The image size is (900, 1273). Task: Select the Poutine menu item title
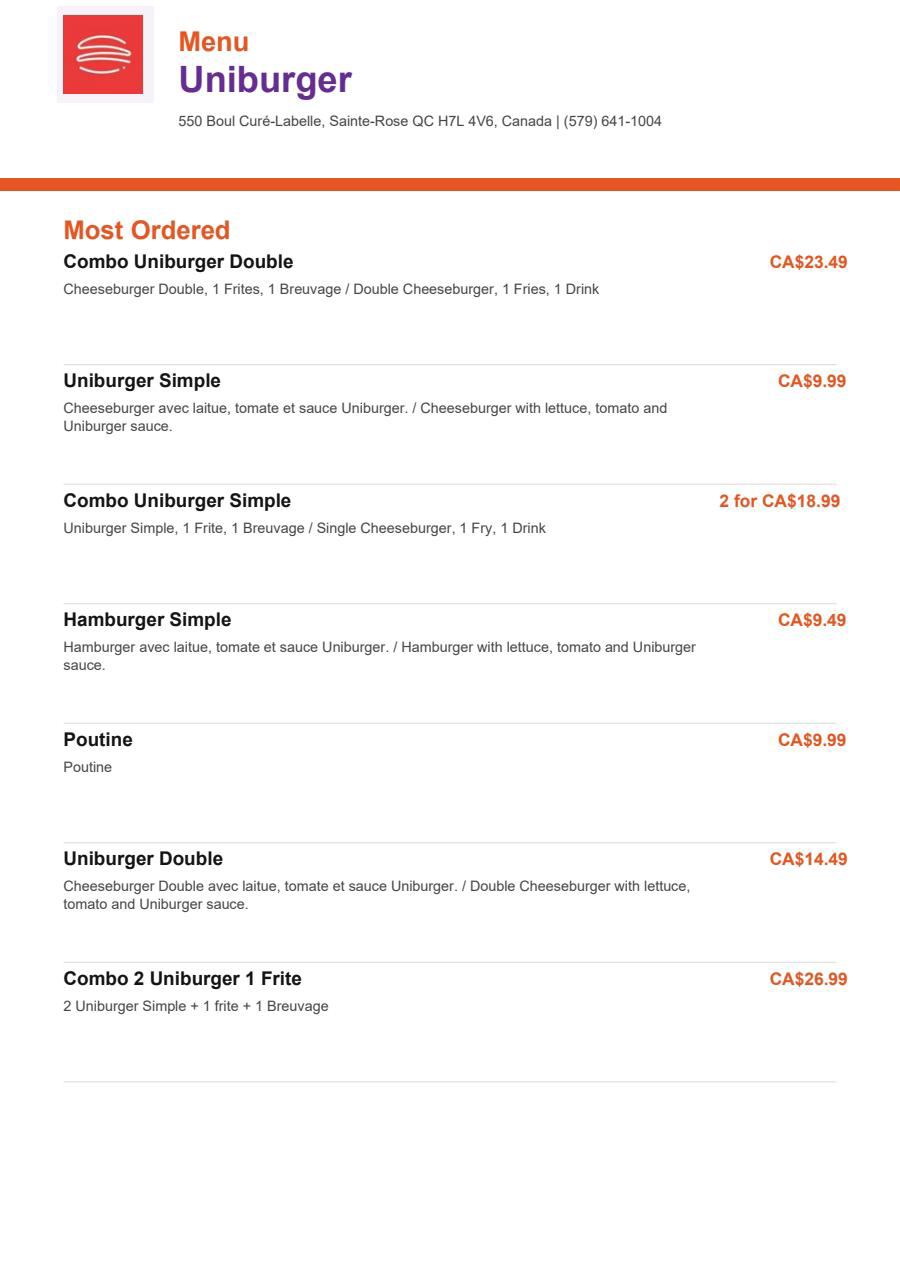coord(98,740)
